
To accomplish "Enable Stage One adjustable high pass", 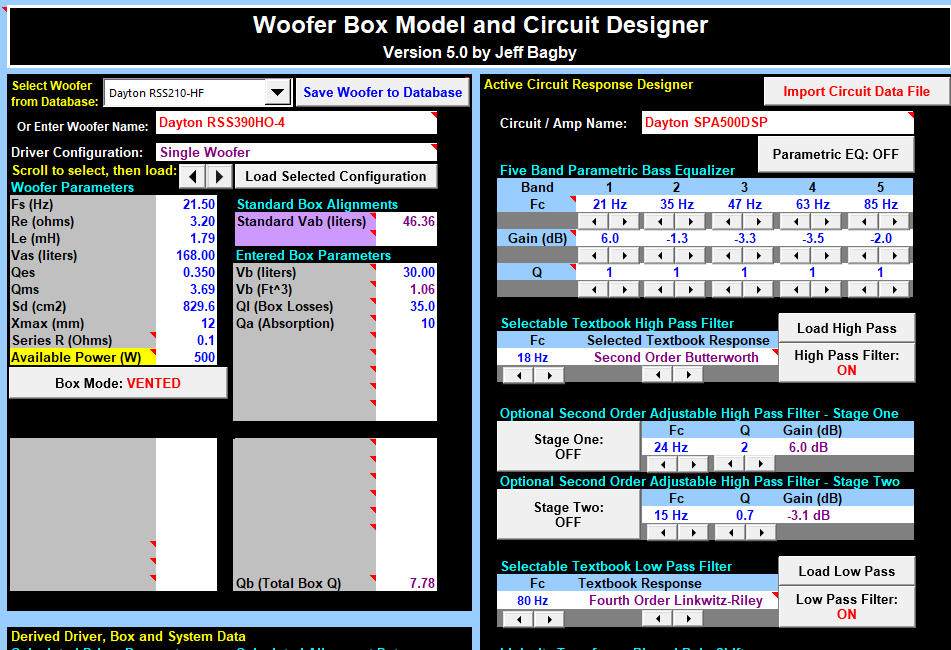I will click(567, 446).
